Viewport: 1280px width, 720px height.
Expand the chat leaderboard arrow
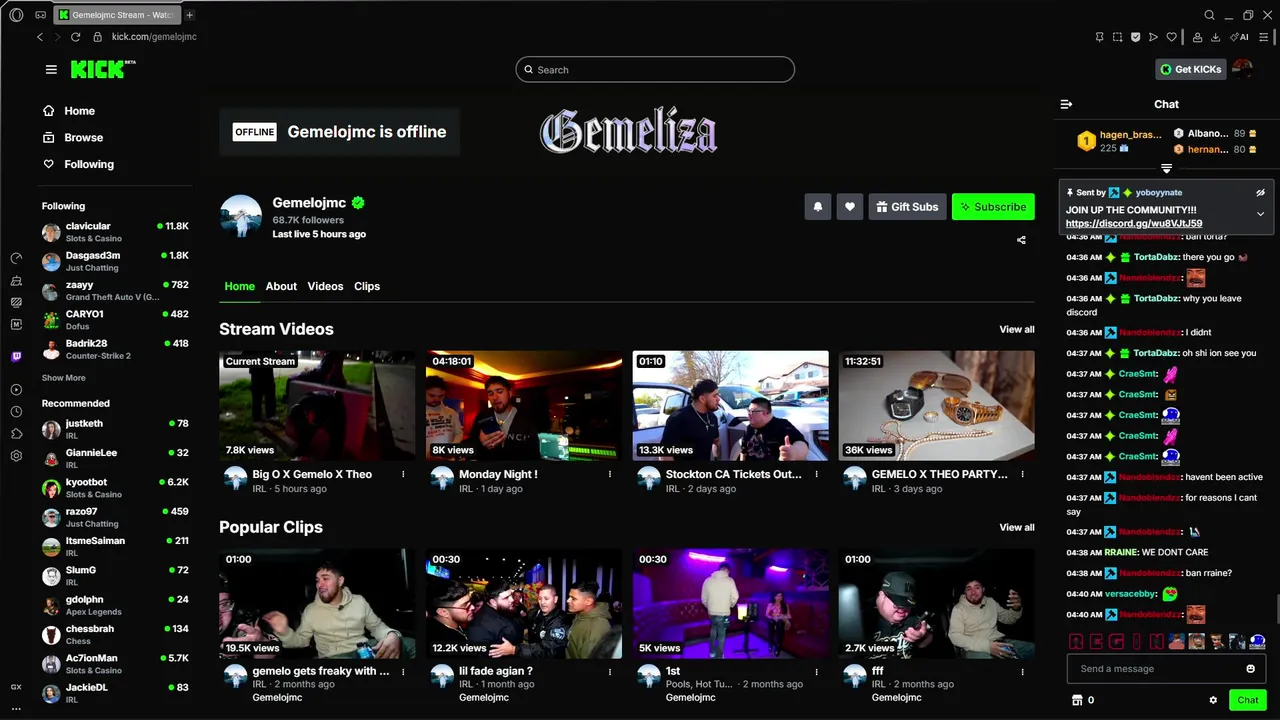pos(1166,168)
